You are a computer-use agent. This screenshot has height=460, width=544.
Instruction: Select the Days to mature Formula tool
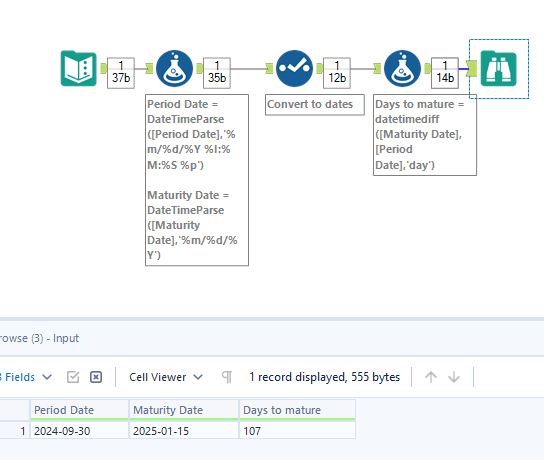[x=402, y=68]
